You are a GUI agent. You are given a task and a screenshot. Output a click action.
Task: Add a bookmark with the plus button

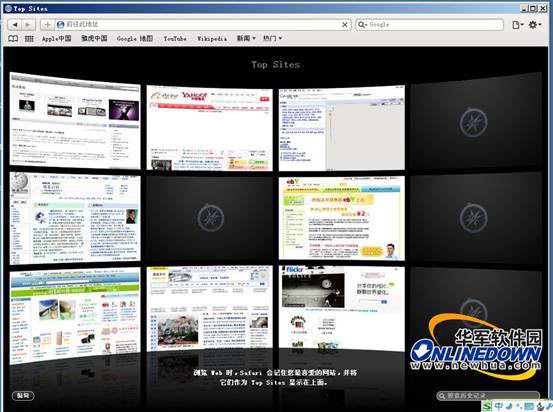tap(47, 24)
